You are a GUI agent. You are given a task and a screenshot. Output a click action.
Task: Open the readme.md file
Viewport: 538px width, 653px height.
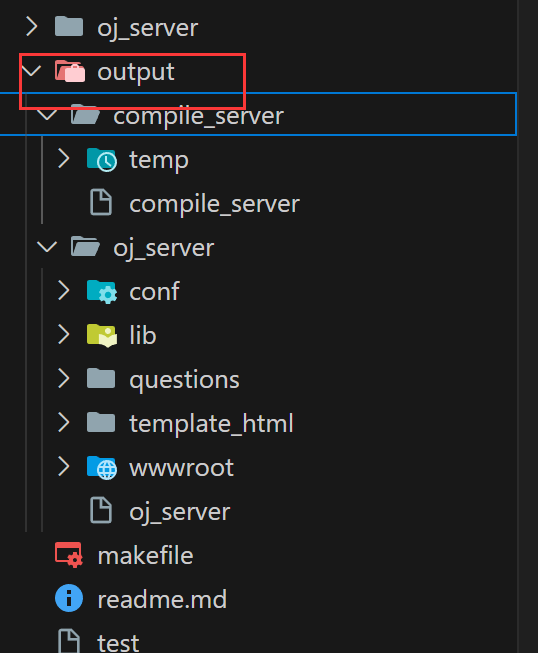pos(162,599)
